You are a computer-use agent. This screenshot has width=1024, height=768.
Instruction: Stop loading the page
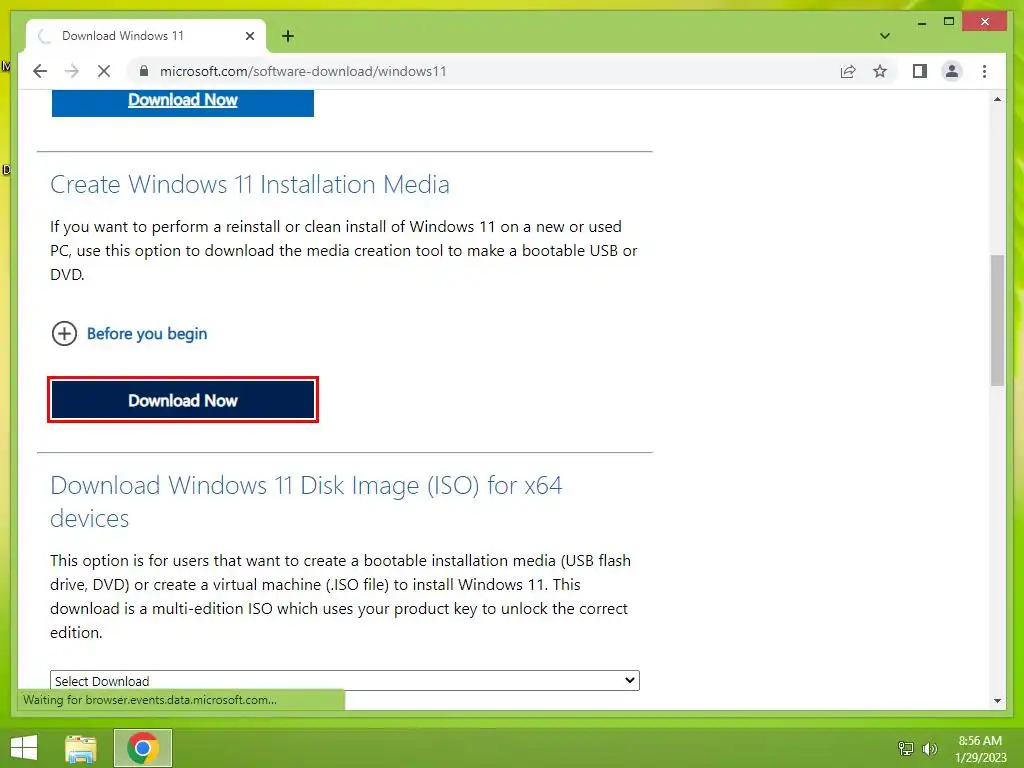pos(104,71)
